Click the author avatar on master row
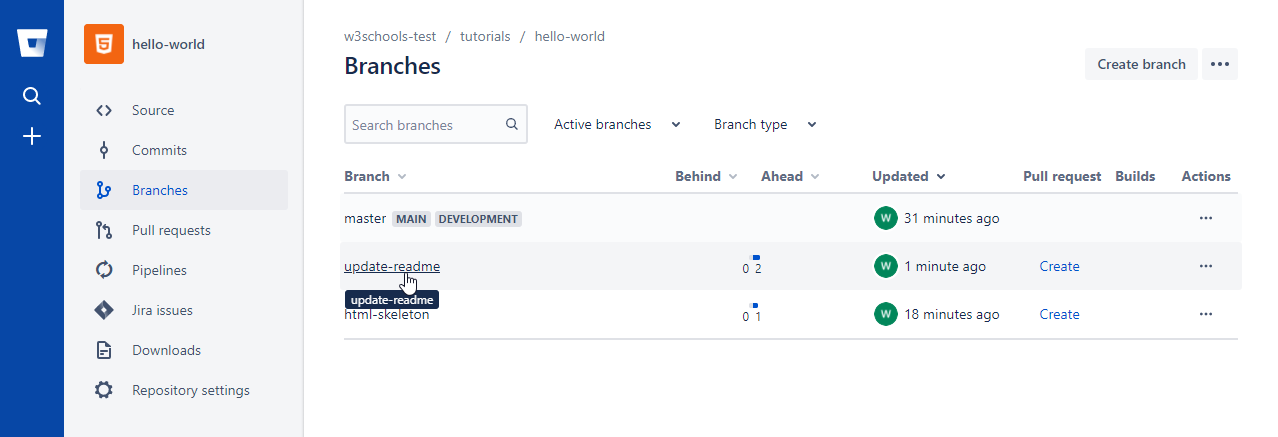 point(885,218)
